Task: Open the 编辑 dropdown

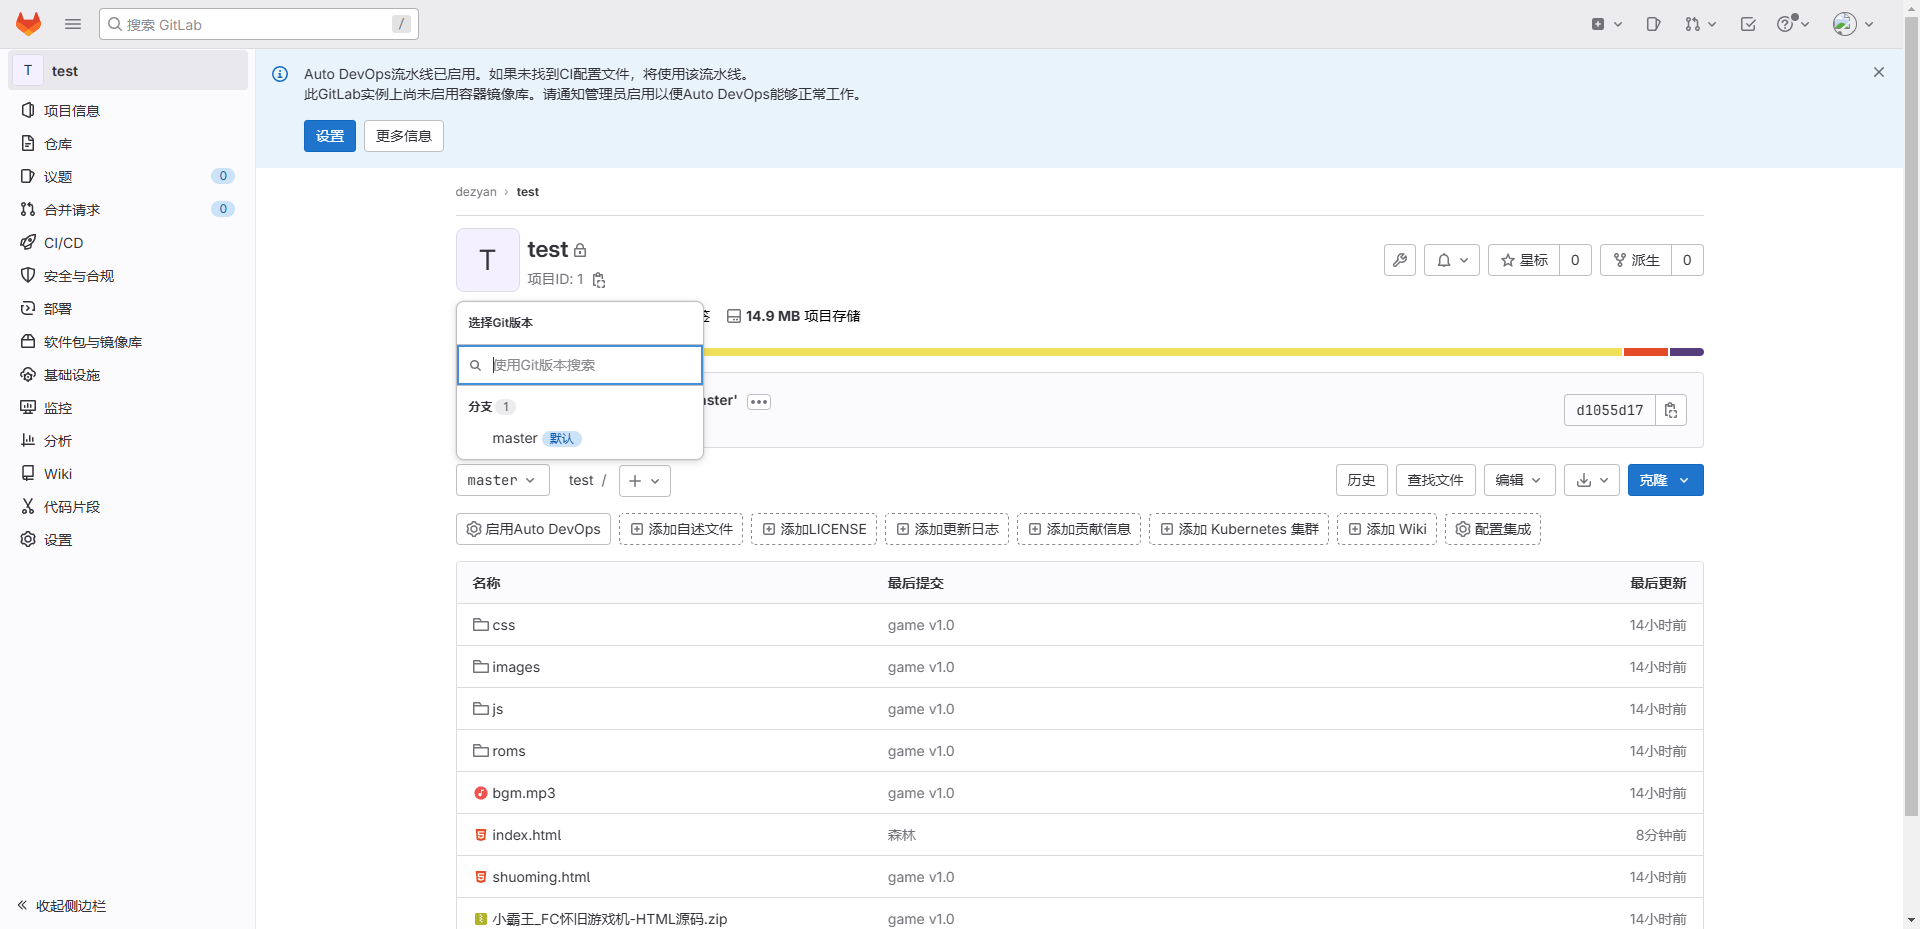Action: (x=1520, y=481)
